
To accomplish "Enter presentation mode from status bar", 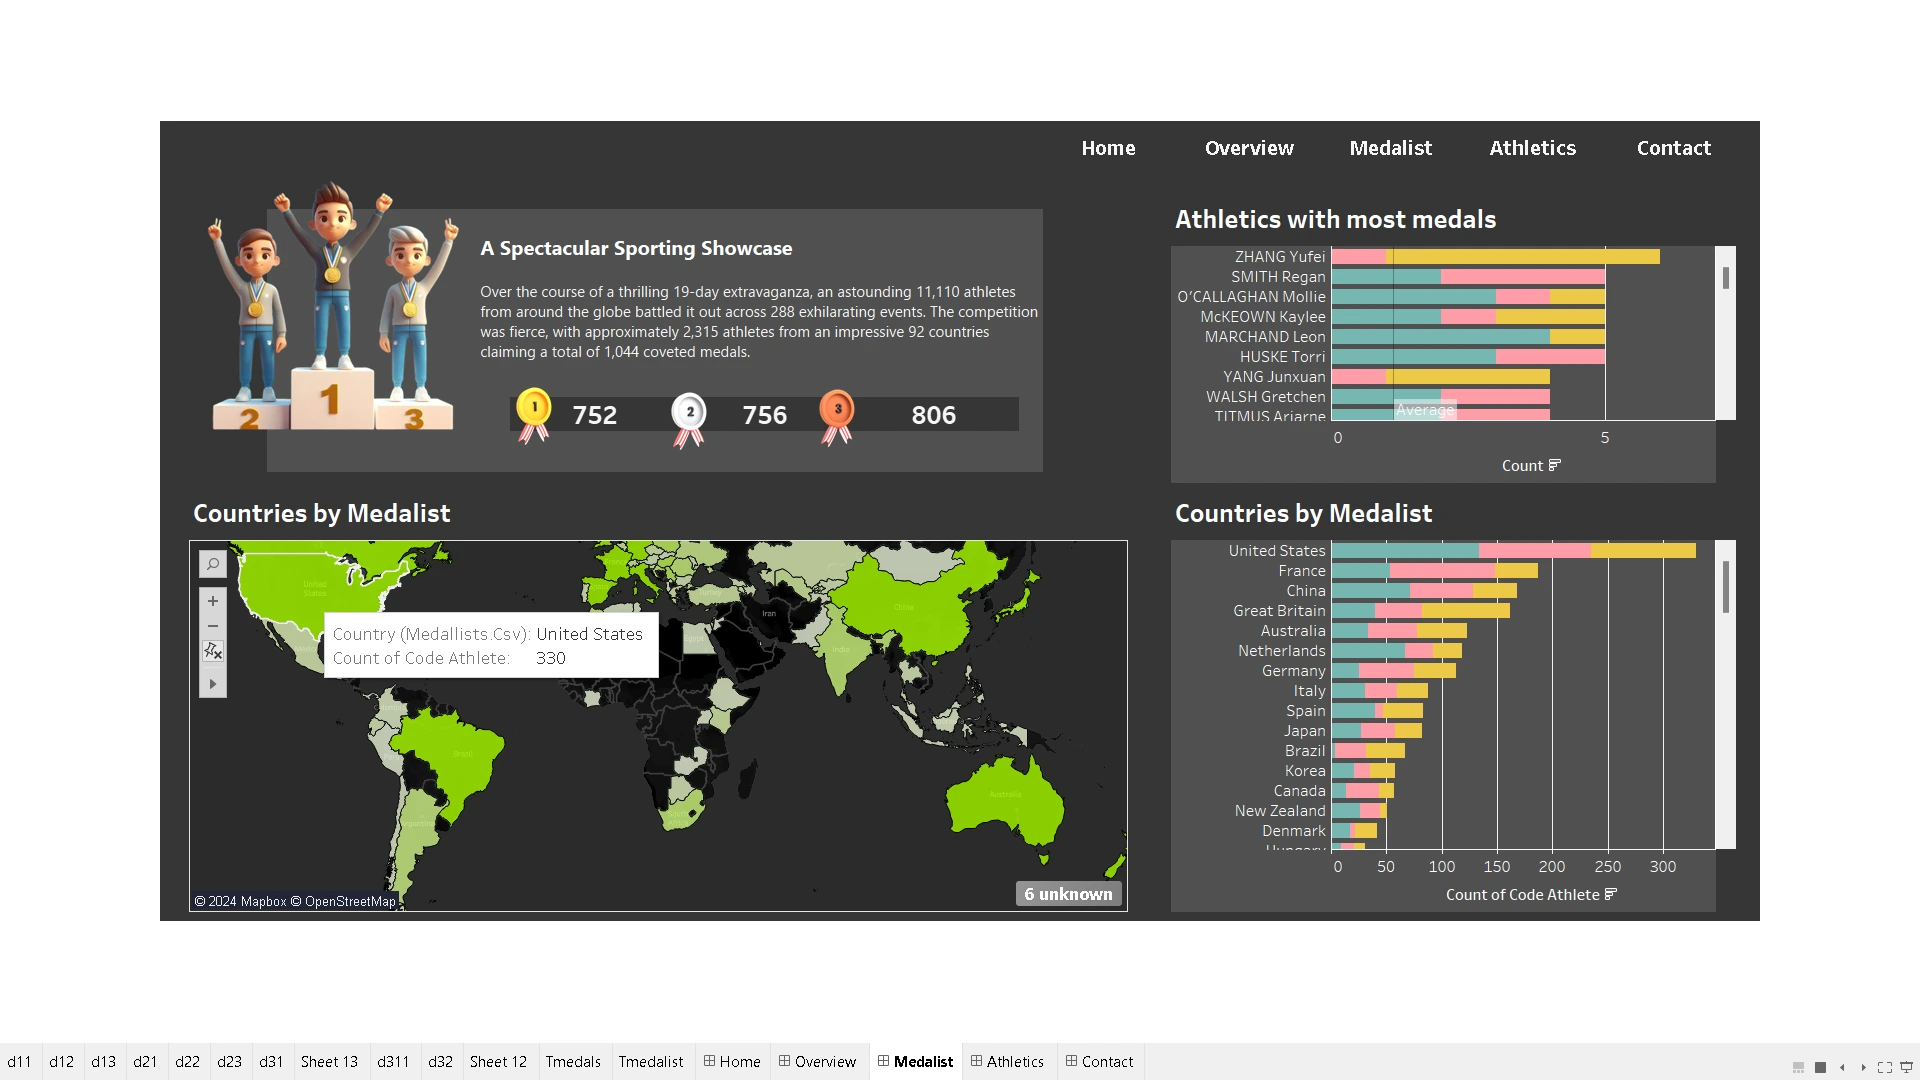I will [1906, 1067].
